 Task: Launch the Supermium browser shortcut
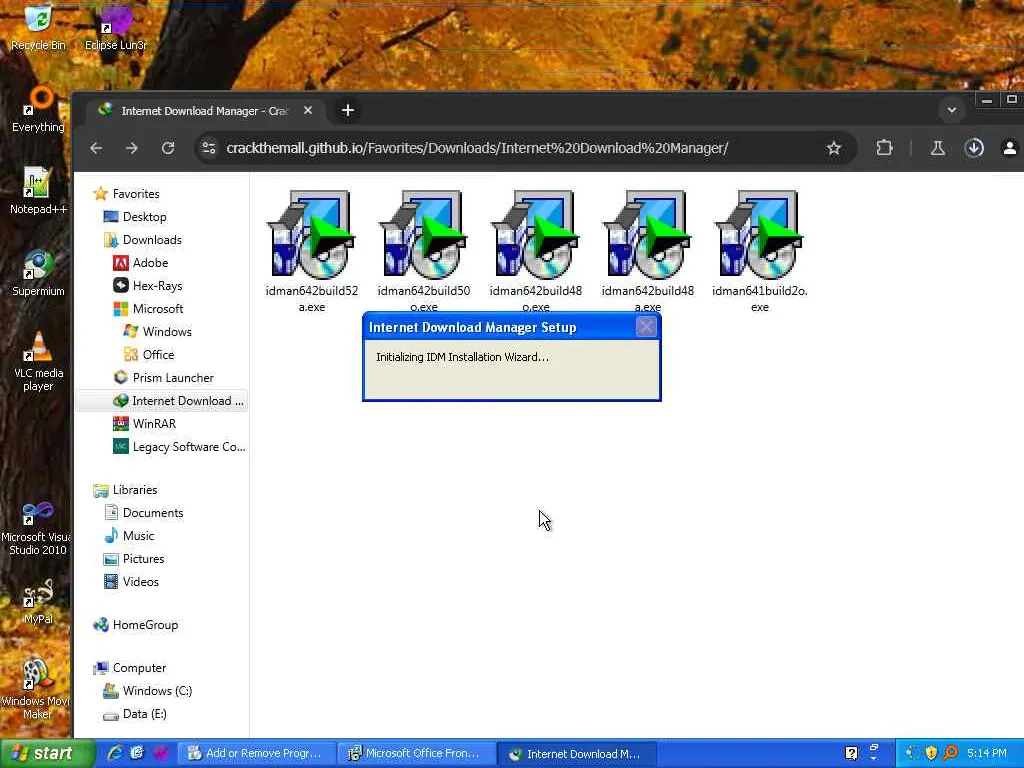(x=38, y=273)
